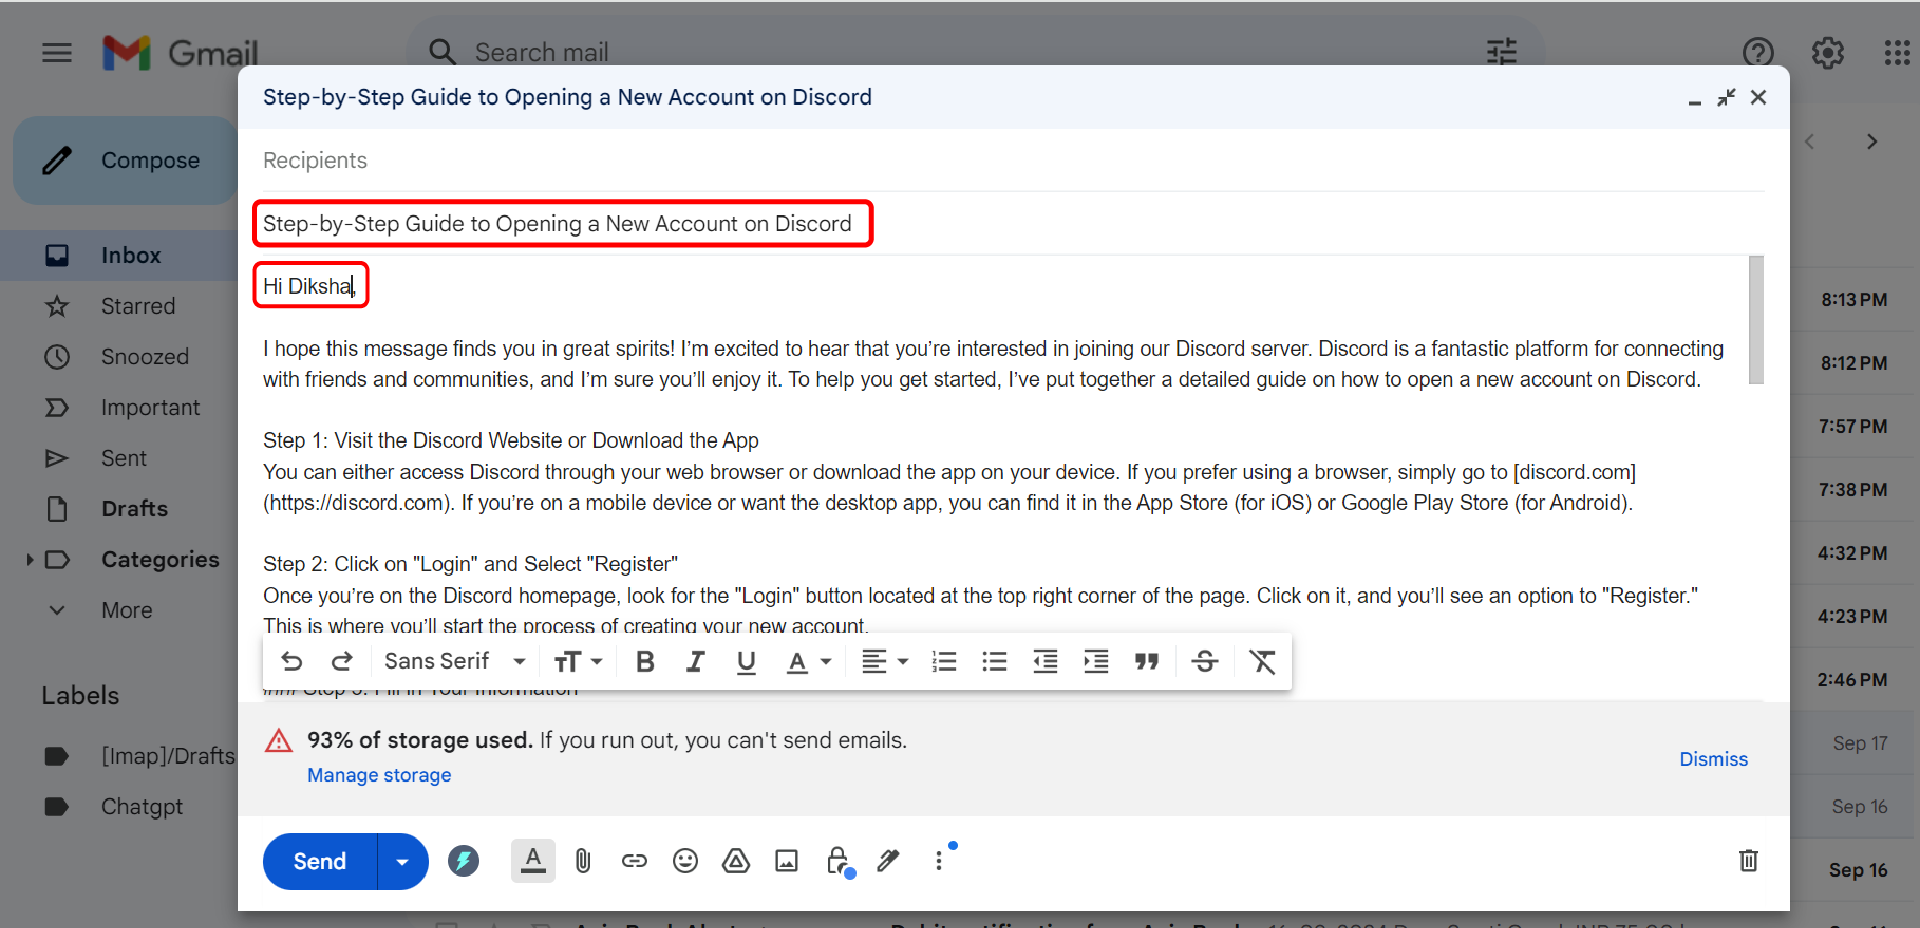Open the text size dropdown
The height and width of the screenshot is (928, 1920).
click(x=577, y=662)
